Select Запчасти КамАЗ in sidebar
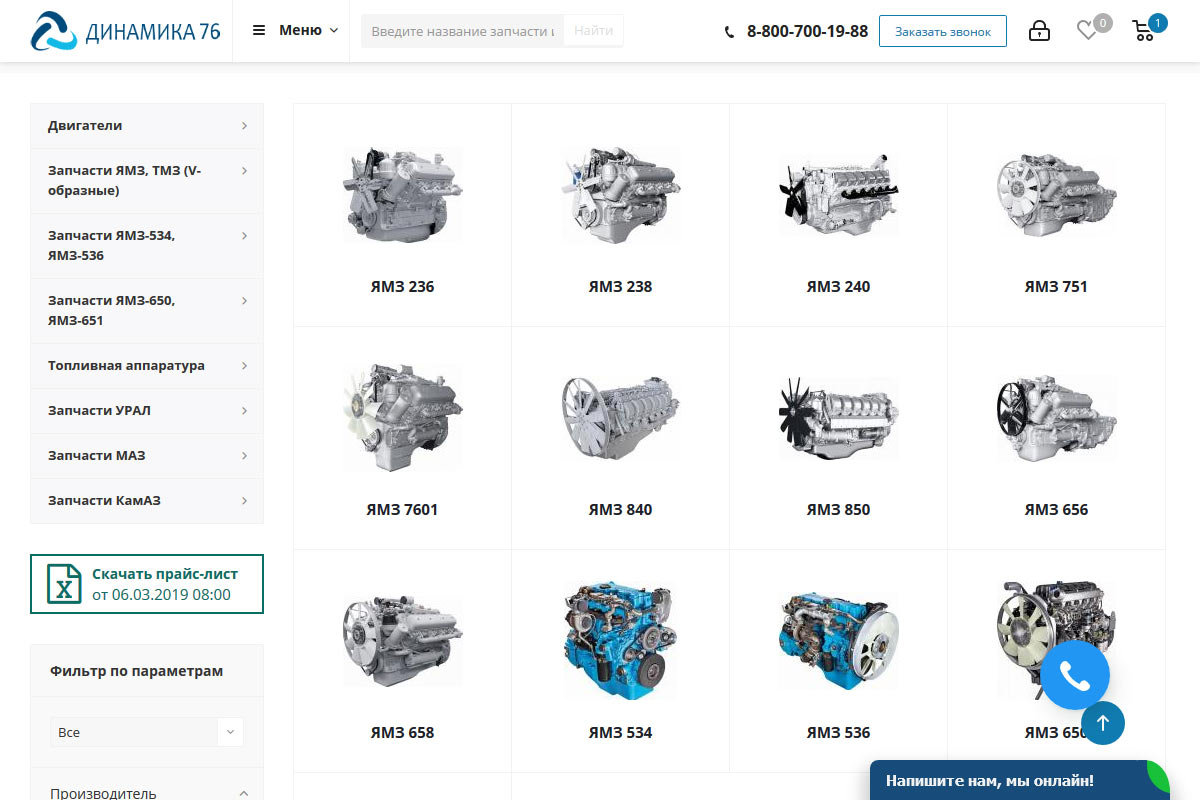This screenshot has width=1200, height=800. coord(104,501)
